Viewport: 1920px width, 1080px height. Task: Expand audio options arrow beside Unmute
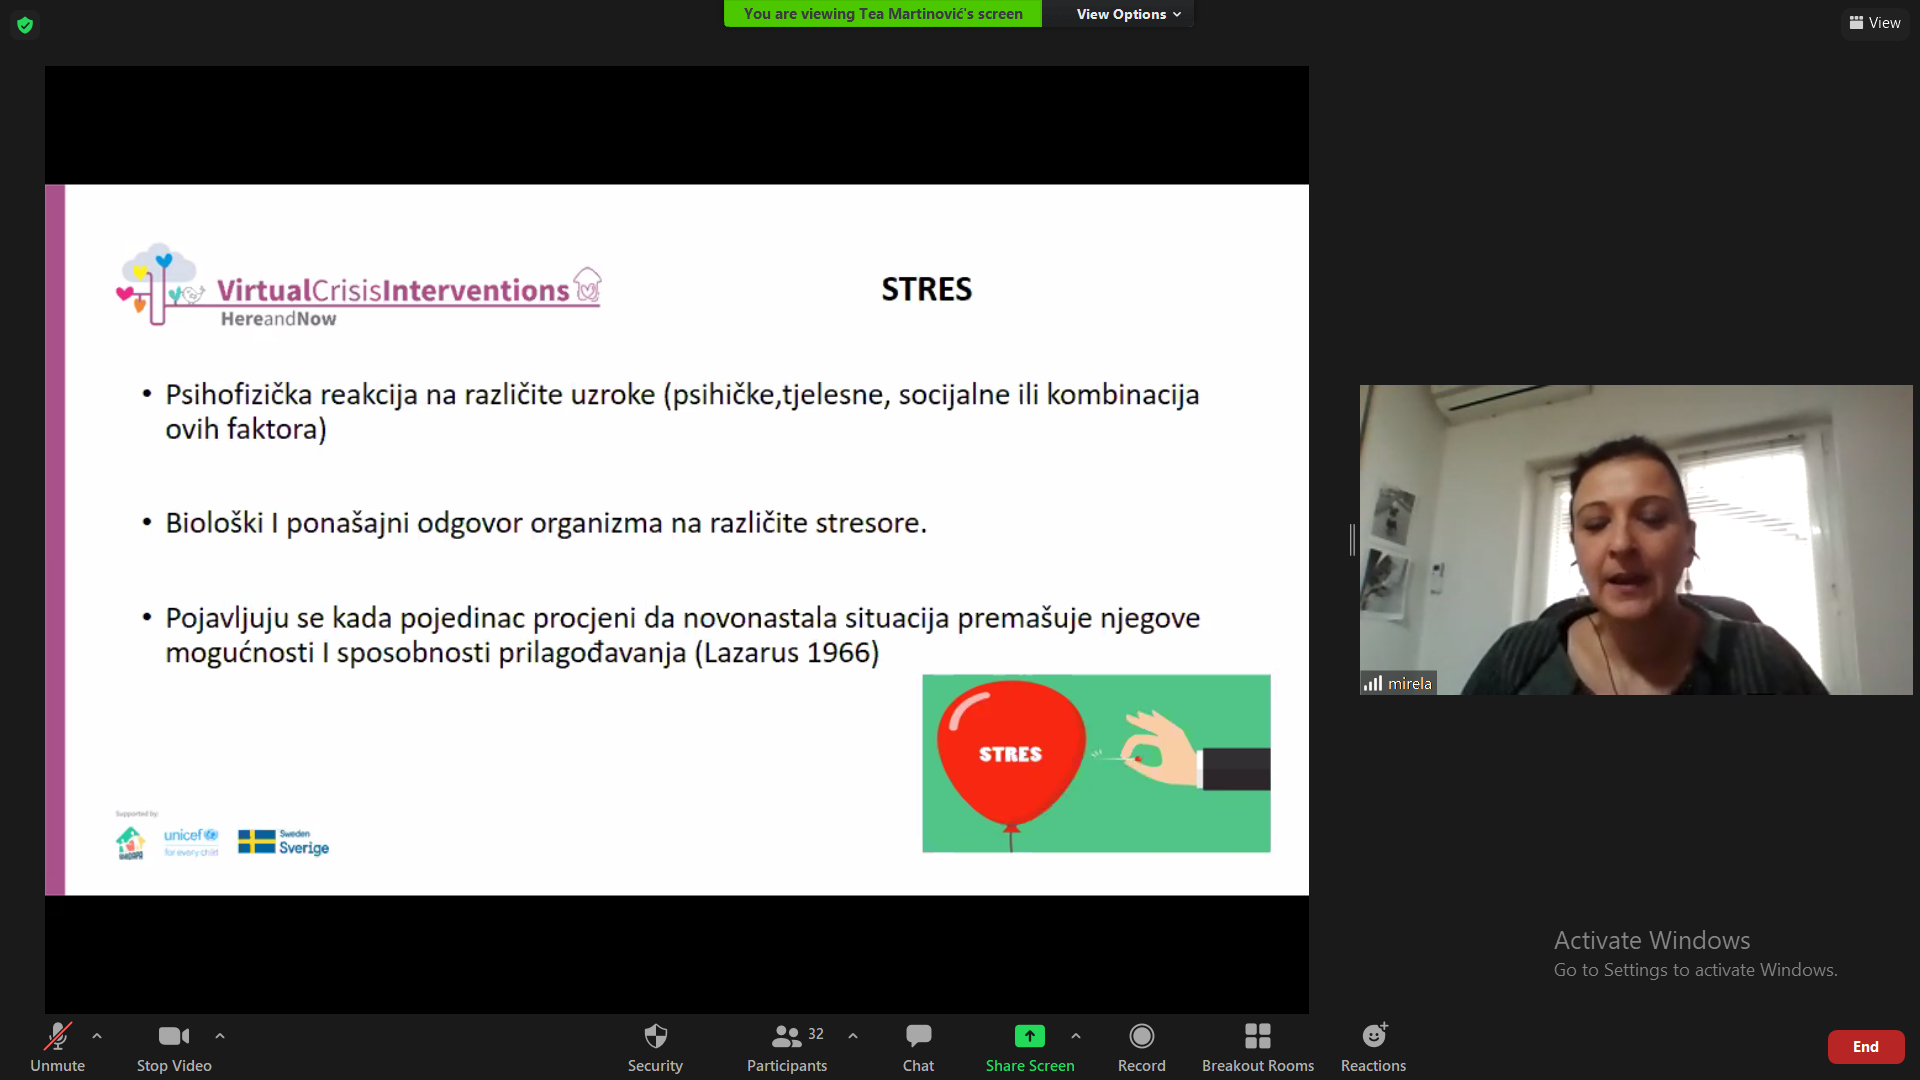[x=97, y=1036]
